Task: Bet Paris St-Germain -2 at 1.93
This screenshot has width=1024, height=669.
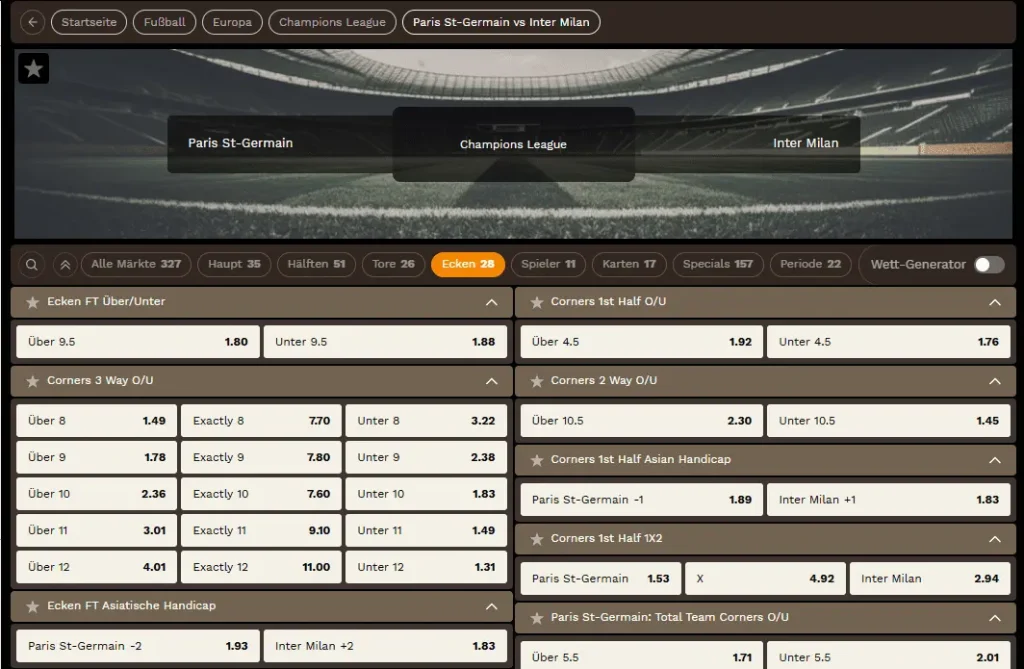Action: 138,646
